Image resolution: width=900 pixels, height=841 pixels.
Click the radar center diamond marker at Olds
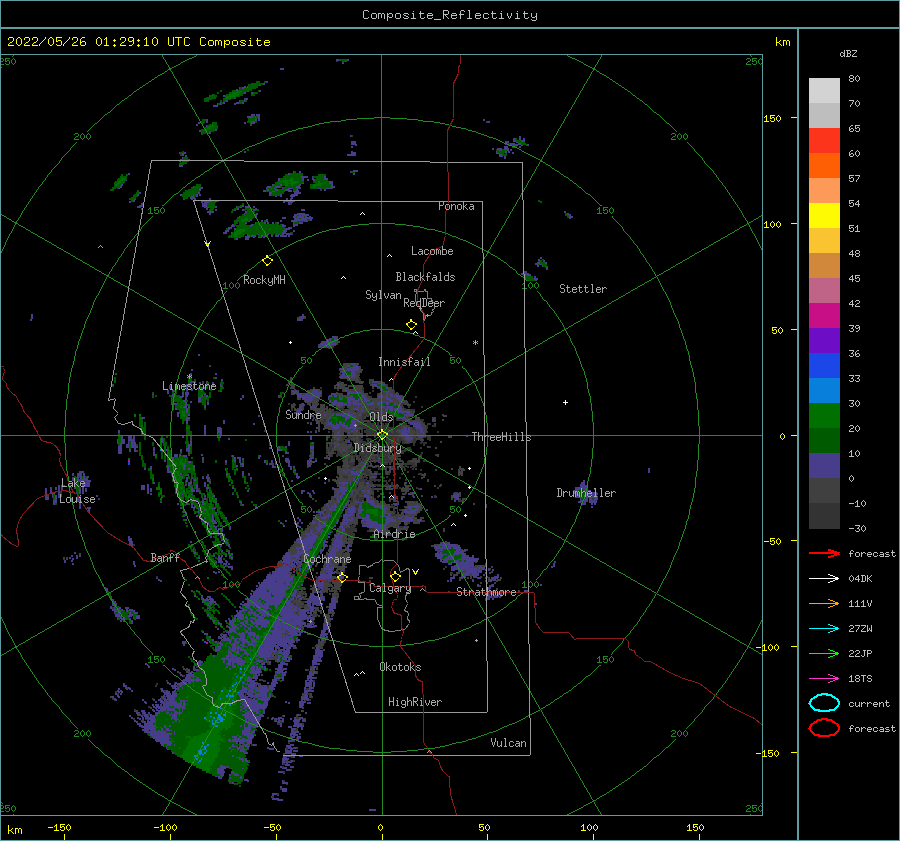[x=382, y=435]
